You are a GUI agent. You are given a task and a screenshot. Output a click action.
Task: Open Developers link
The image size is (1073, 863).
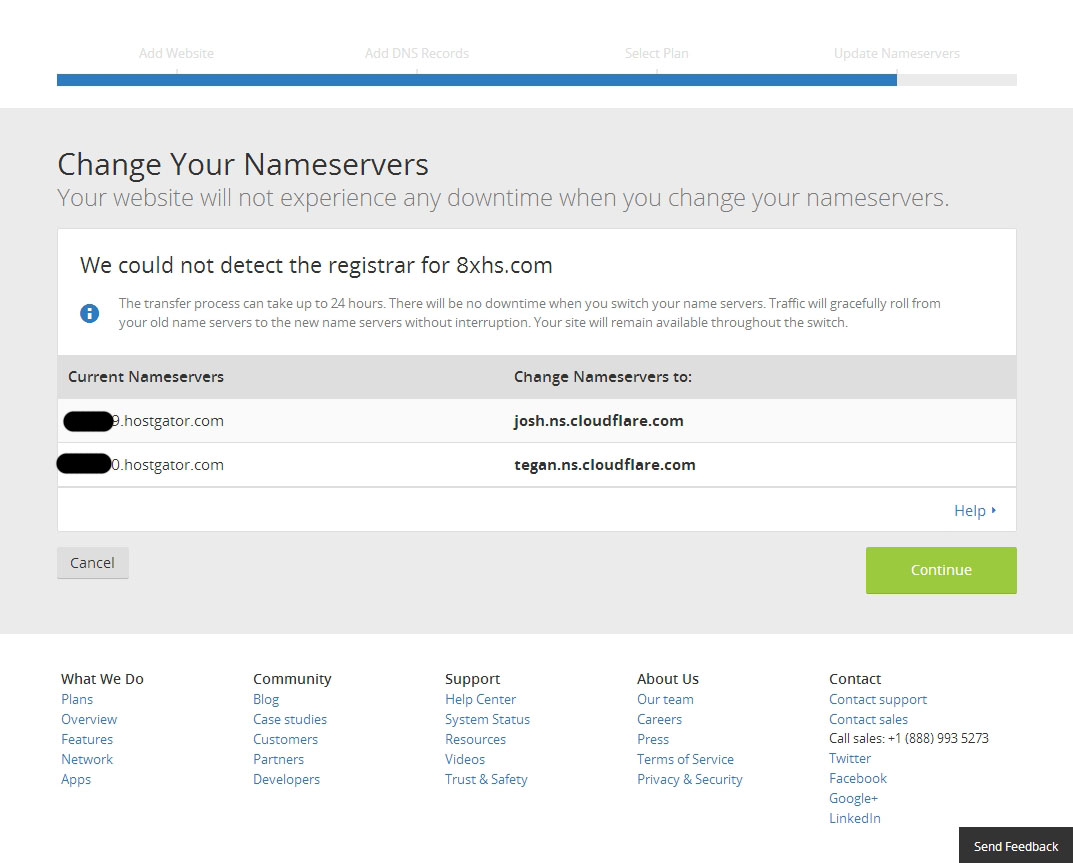point(287,780)
